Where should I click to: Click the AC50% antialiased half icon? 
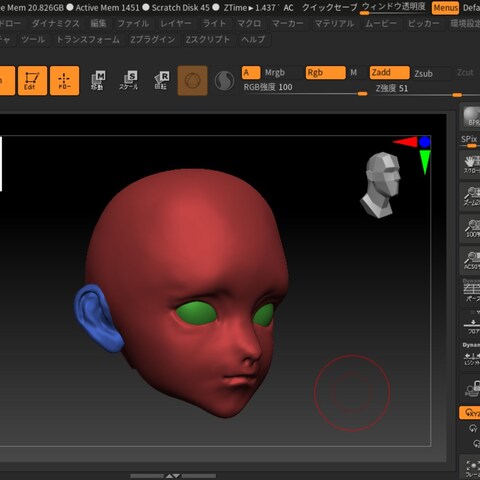click(471, 261)
